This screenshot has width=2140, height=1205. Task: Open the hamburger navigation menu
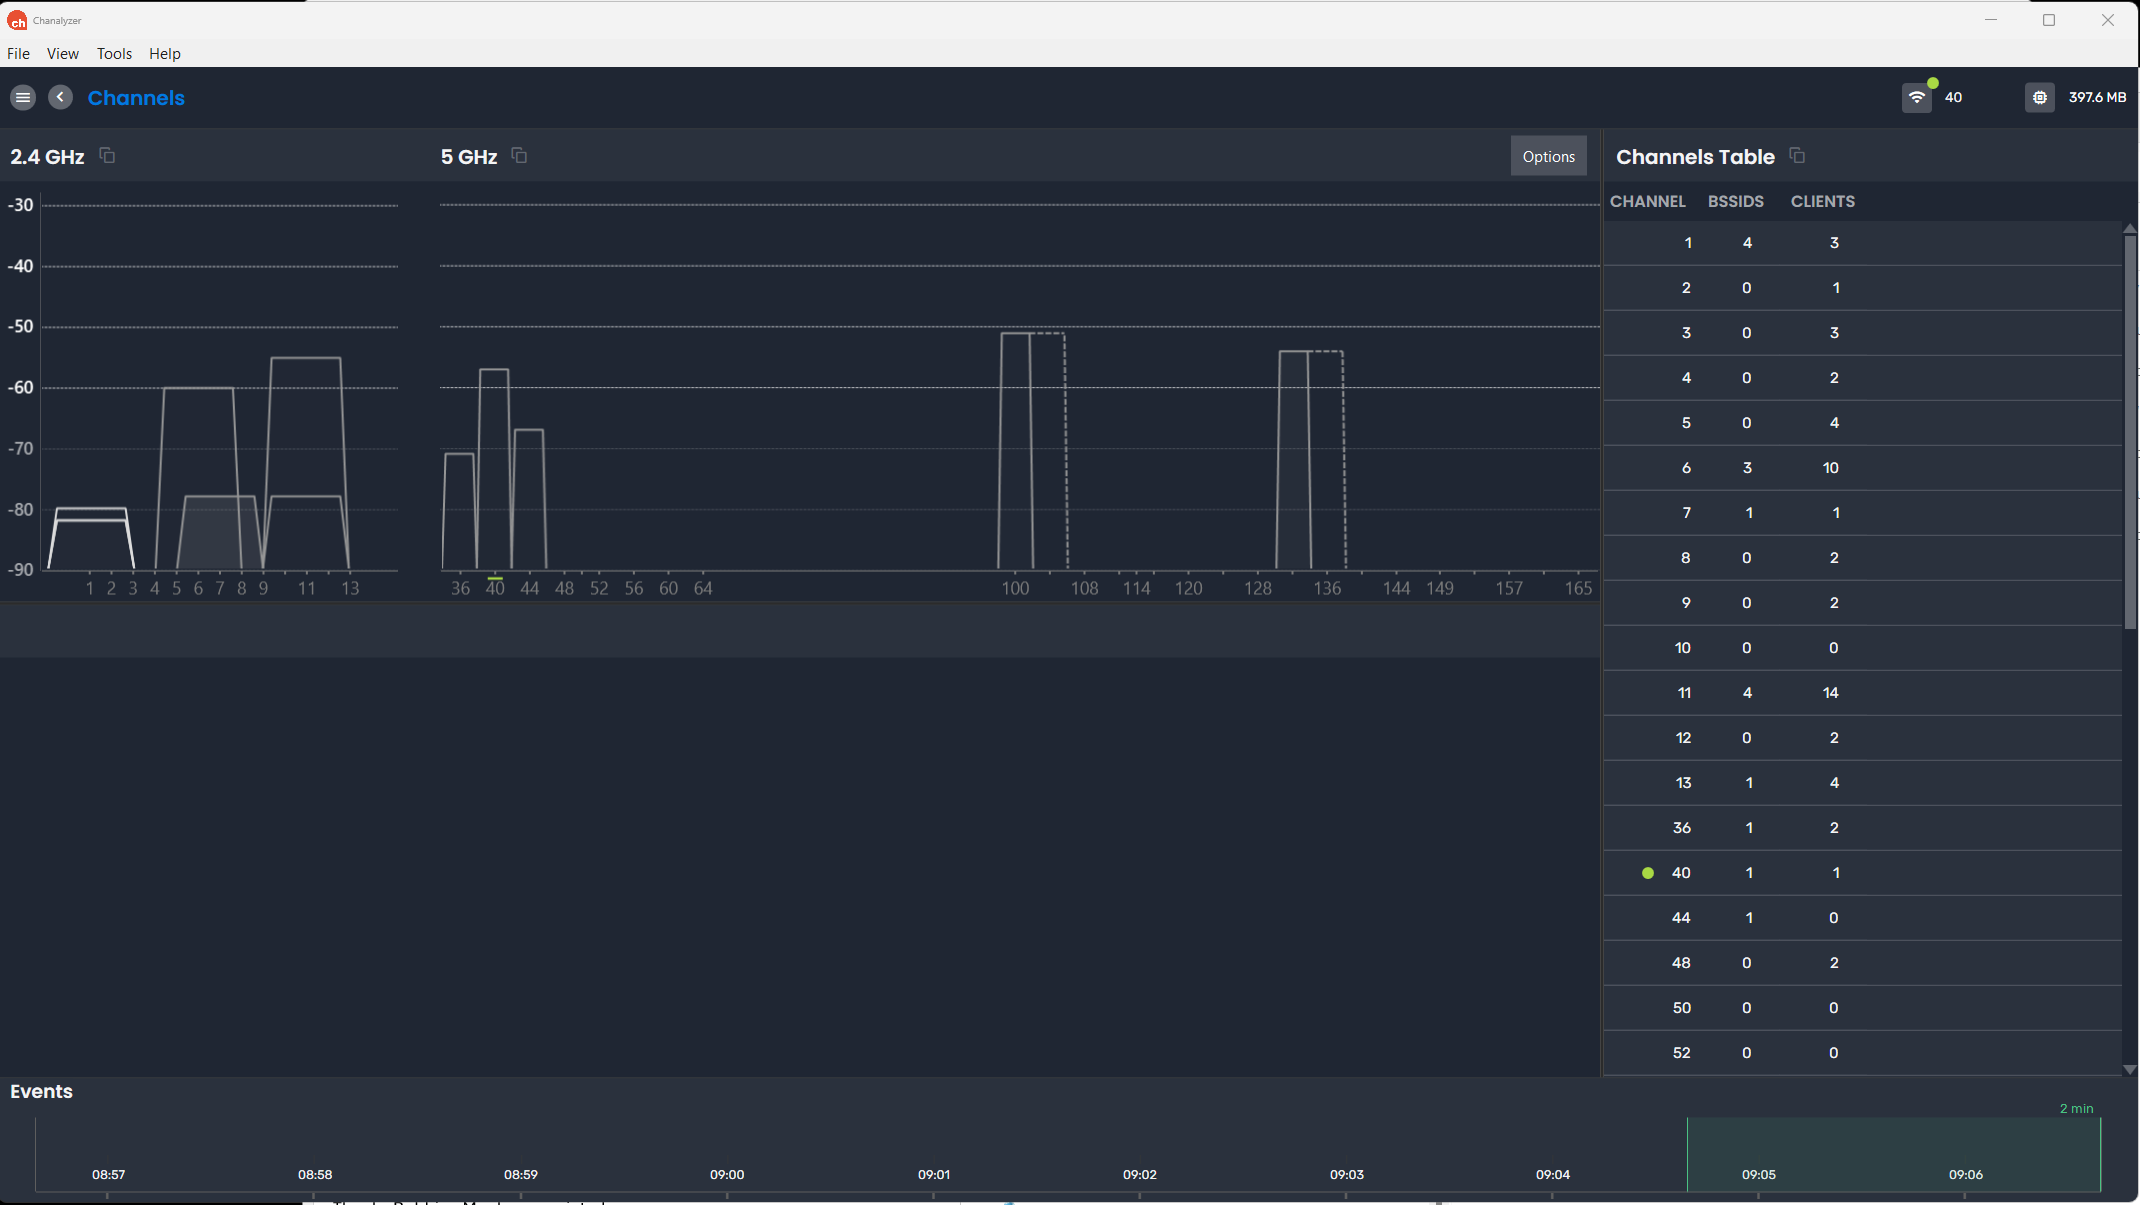point(23,97)
